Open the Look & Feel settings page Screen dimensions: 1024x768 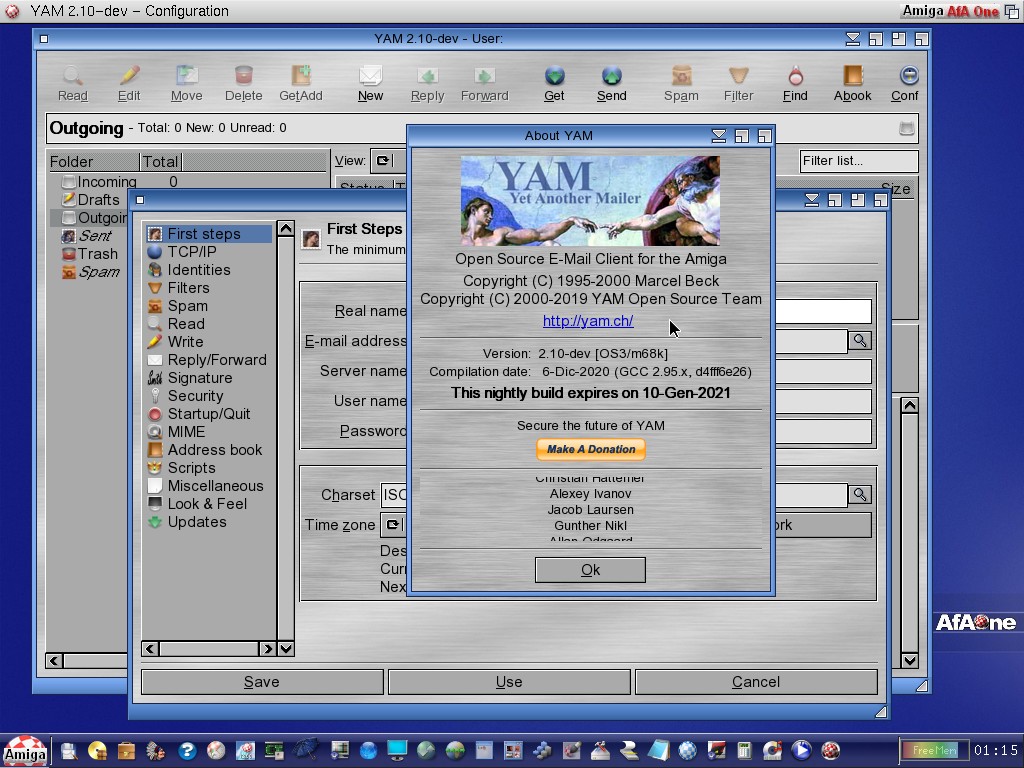pyautogui.click(x=206, y=504)
